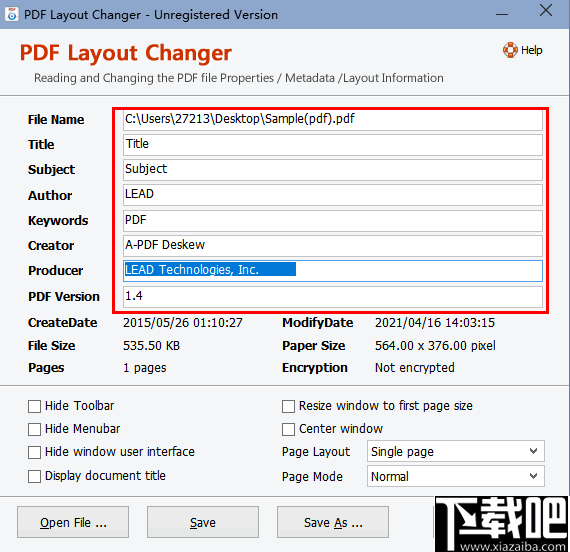Select the Author field containing LEAD
The image size is (570, 552).
[x=333, y=195]
